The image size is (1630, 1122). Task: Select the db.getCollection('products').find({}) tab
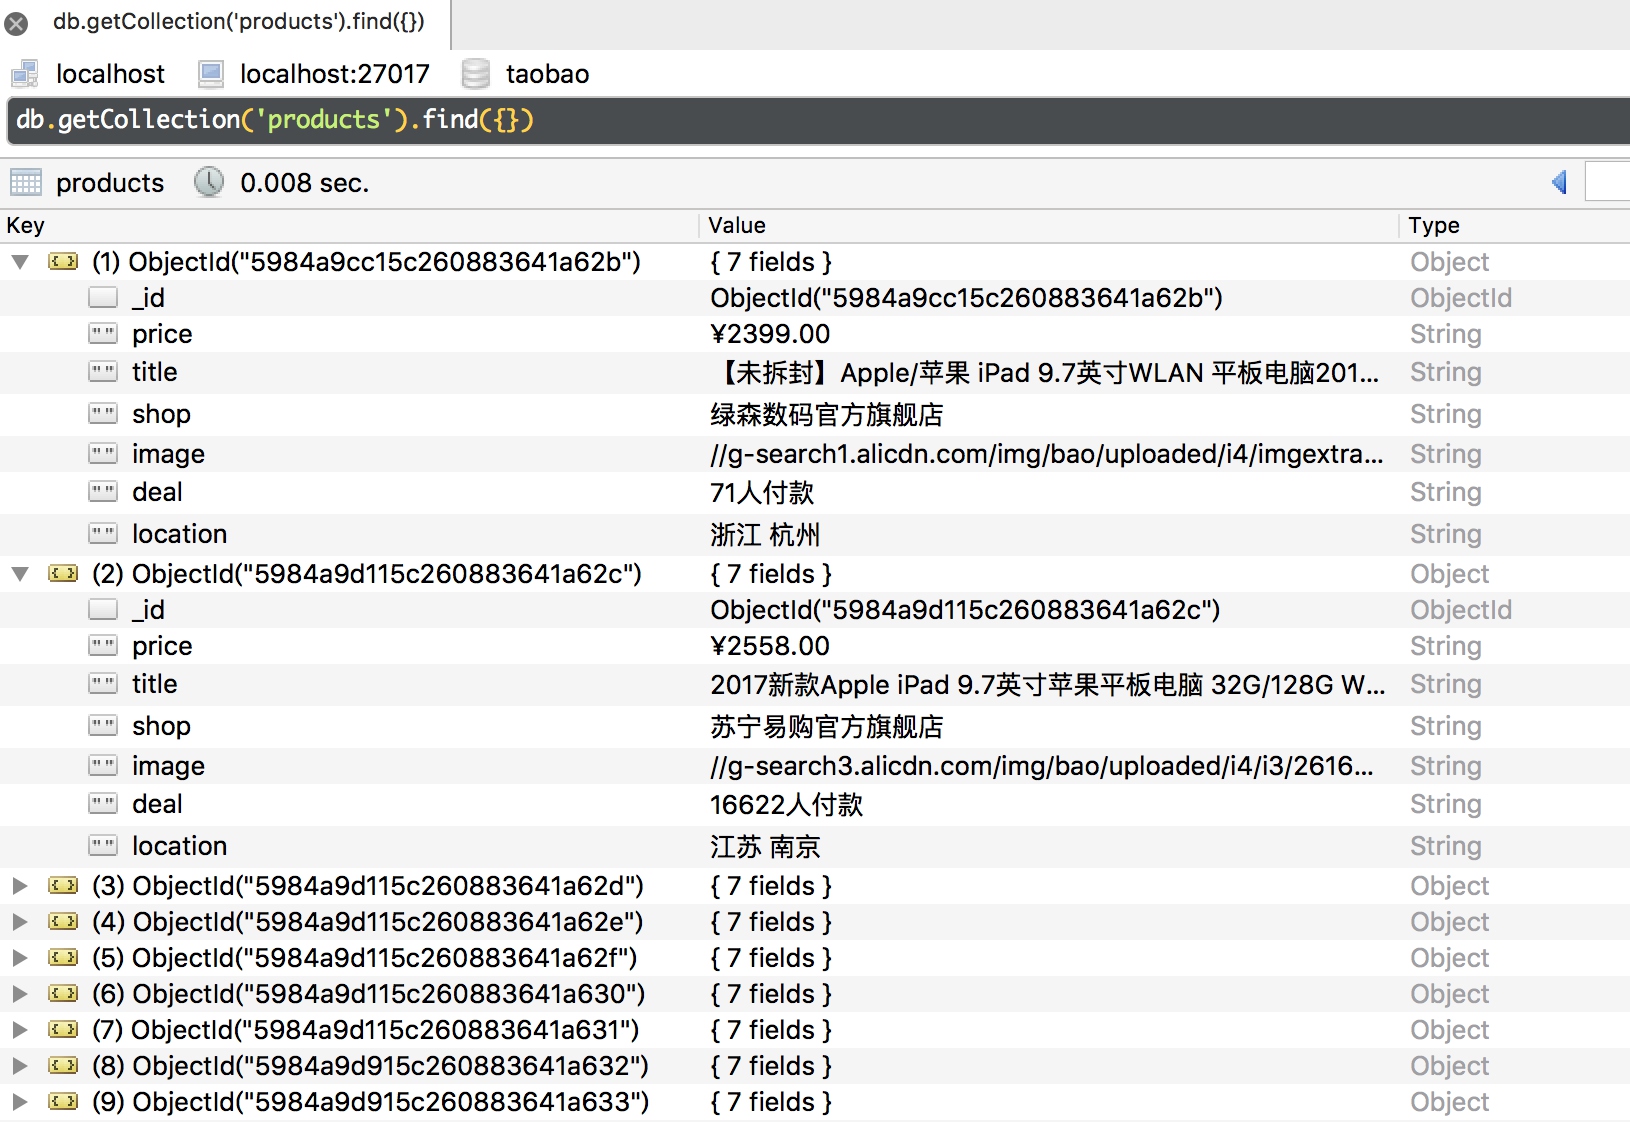(x=238, y=22)
